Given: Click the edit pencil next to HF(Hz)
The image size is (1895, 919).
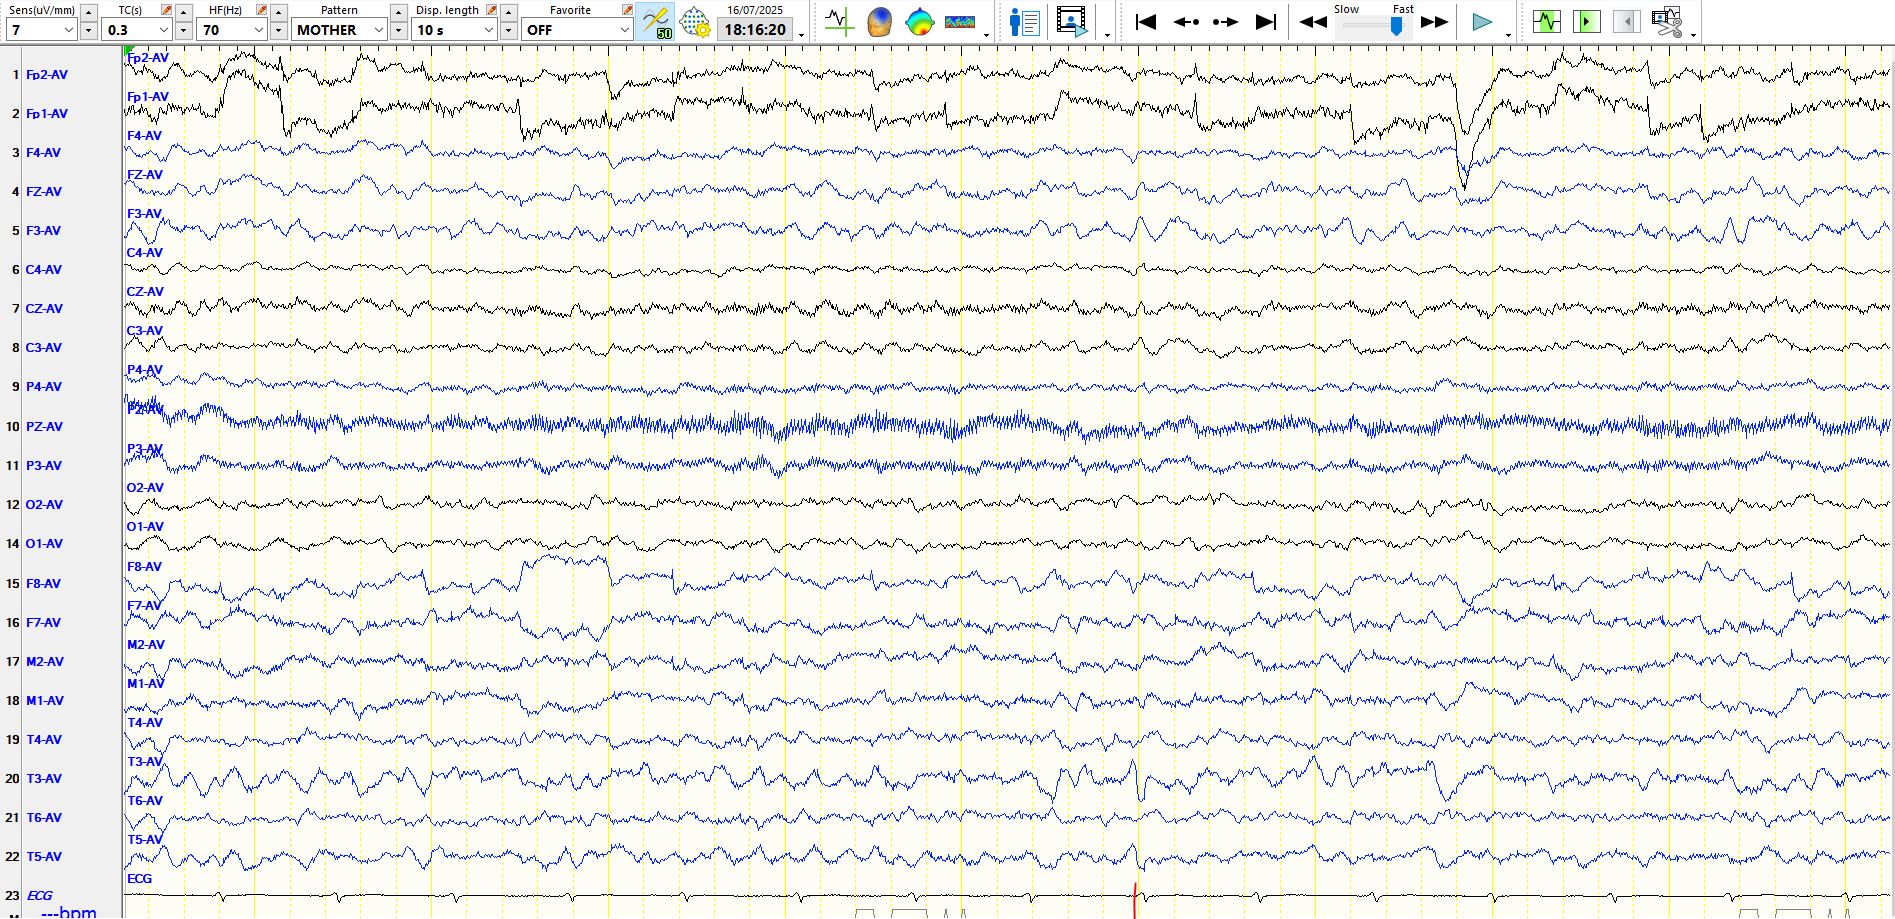Looking at the screenshot, I should point(261,10).
